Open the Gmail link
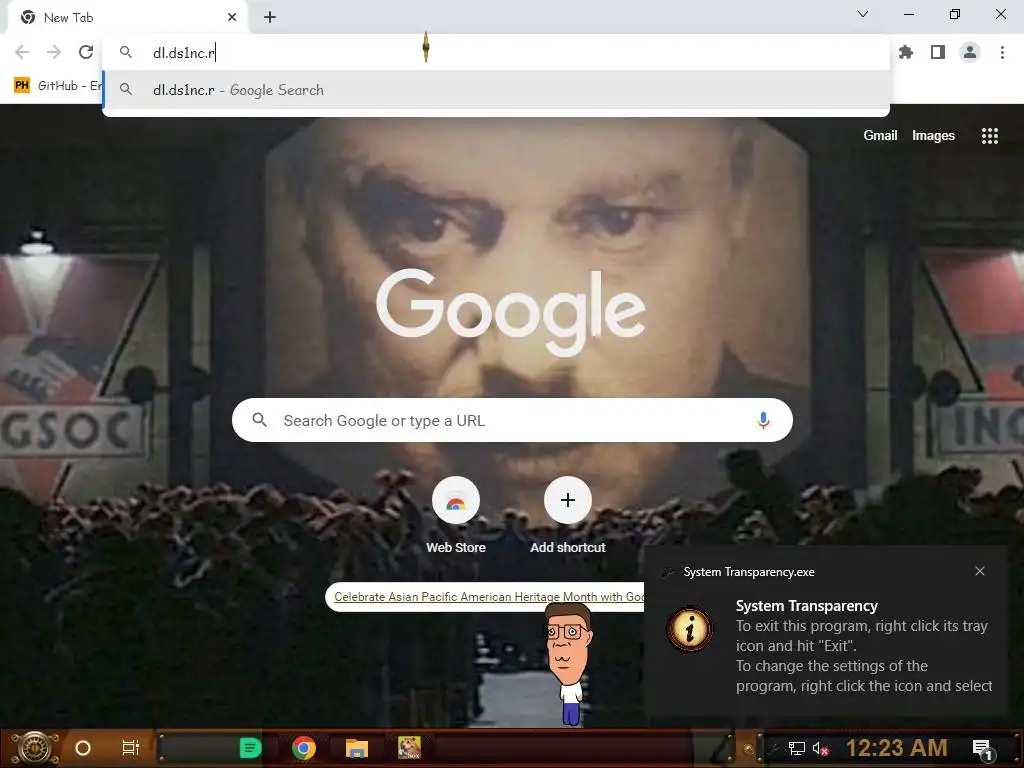 click(880, 135)
